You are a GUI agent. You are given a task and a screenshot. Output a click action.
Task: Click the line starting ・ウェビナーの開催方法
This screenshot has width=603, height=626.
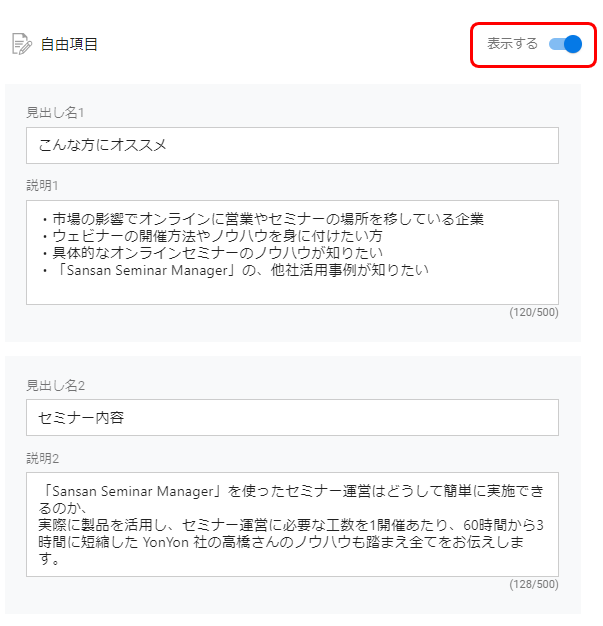212,236
